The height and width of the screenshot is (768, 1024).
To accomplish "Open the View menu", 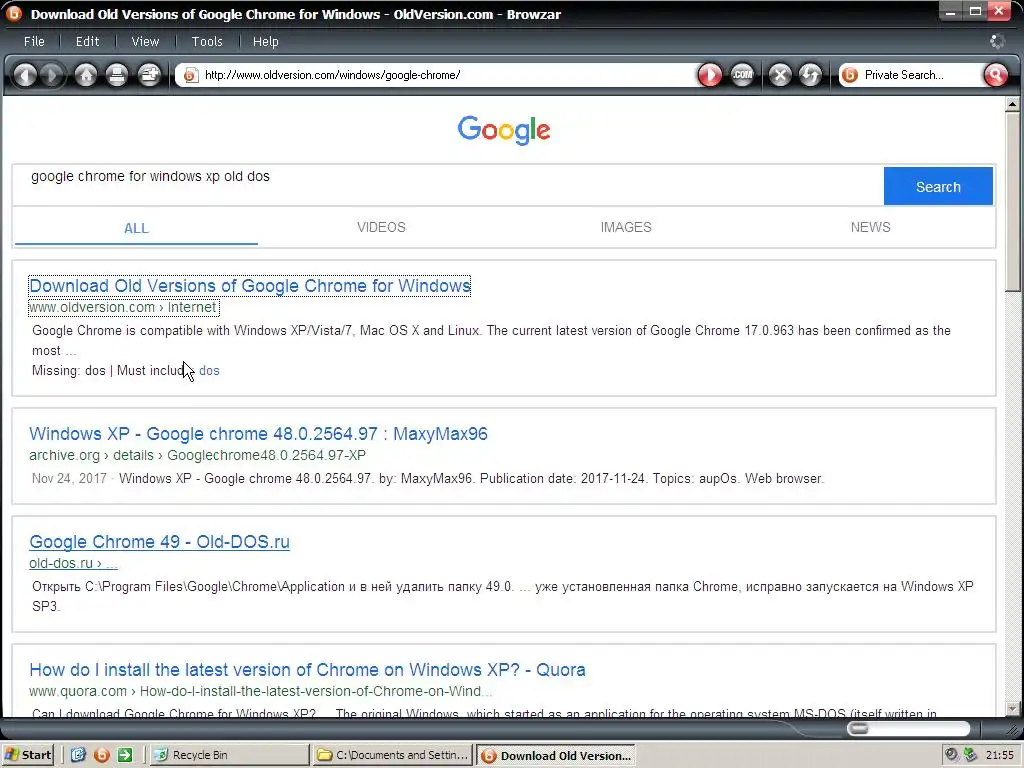I will click(145, 41).
